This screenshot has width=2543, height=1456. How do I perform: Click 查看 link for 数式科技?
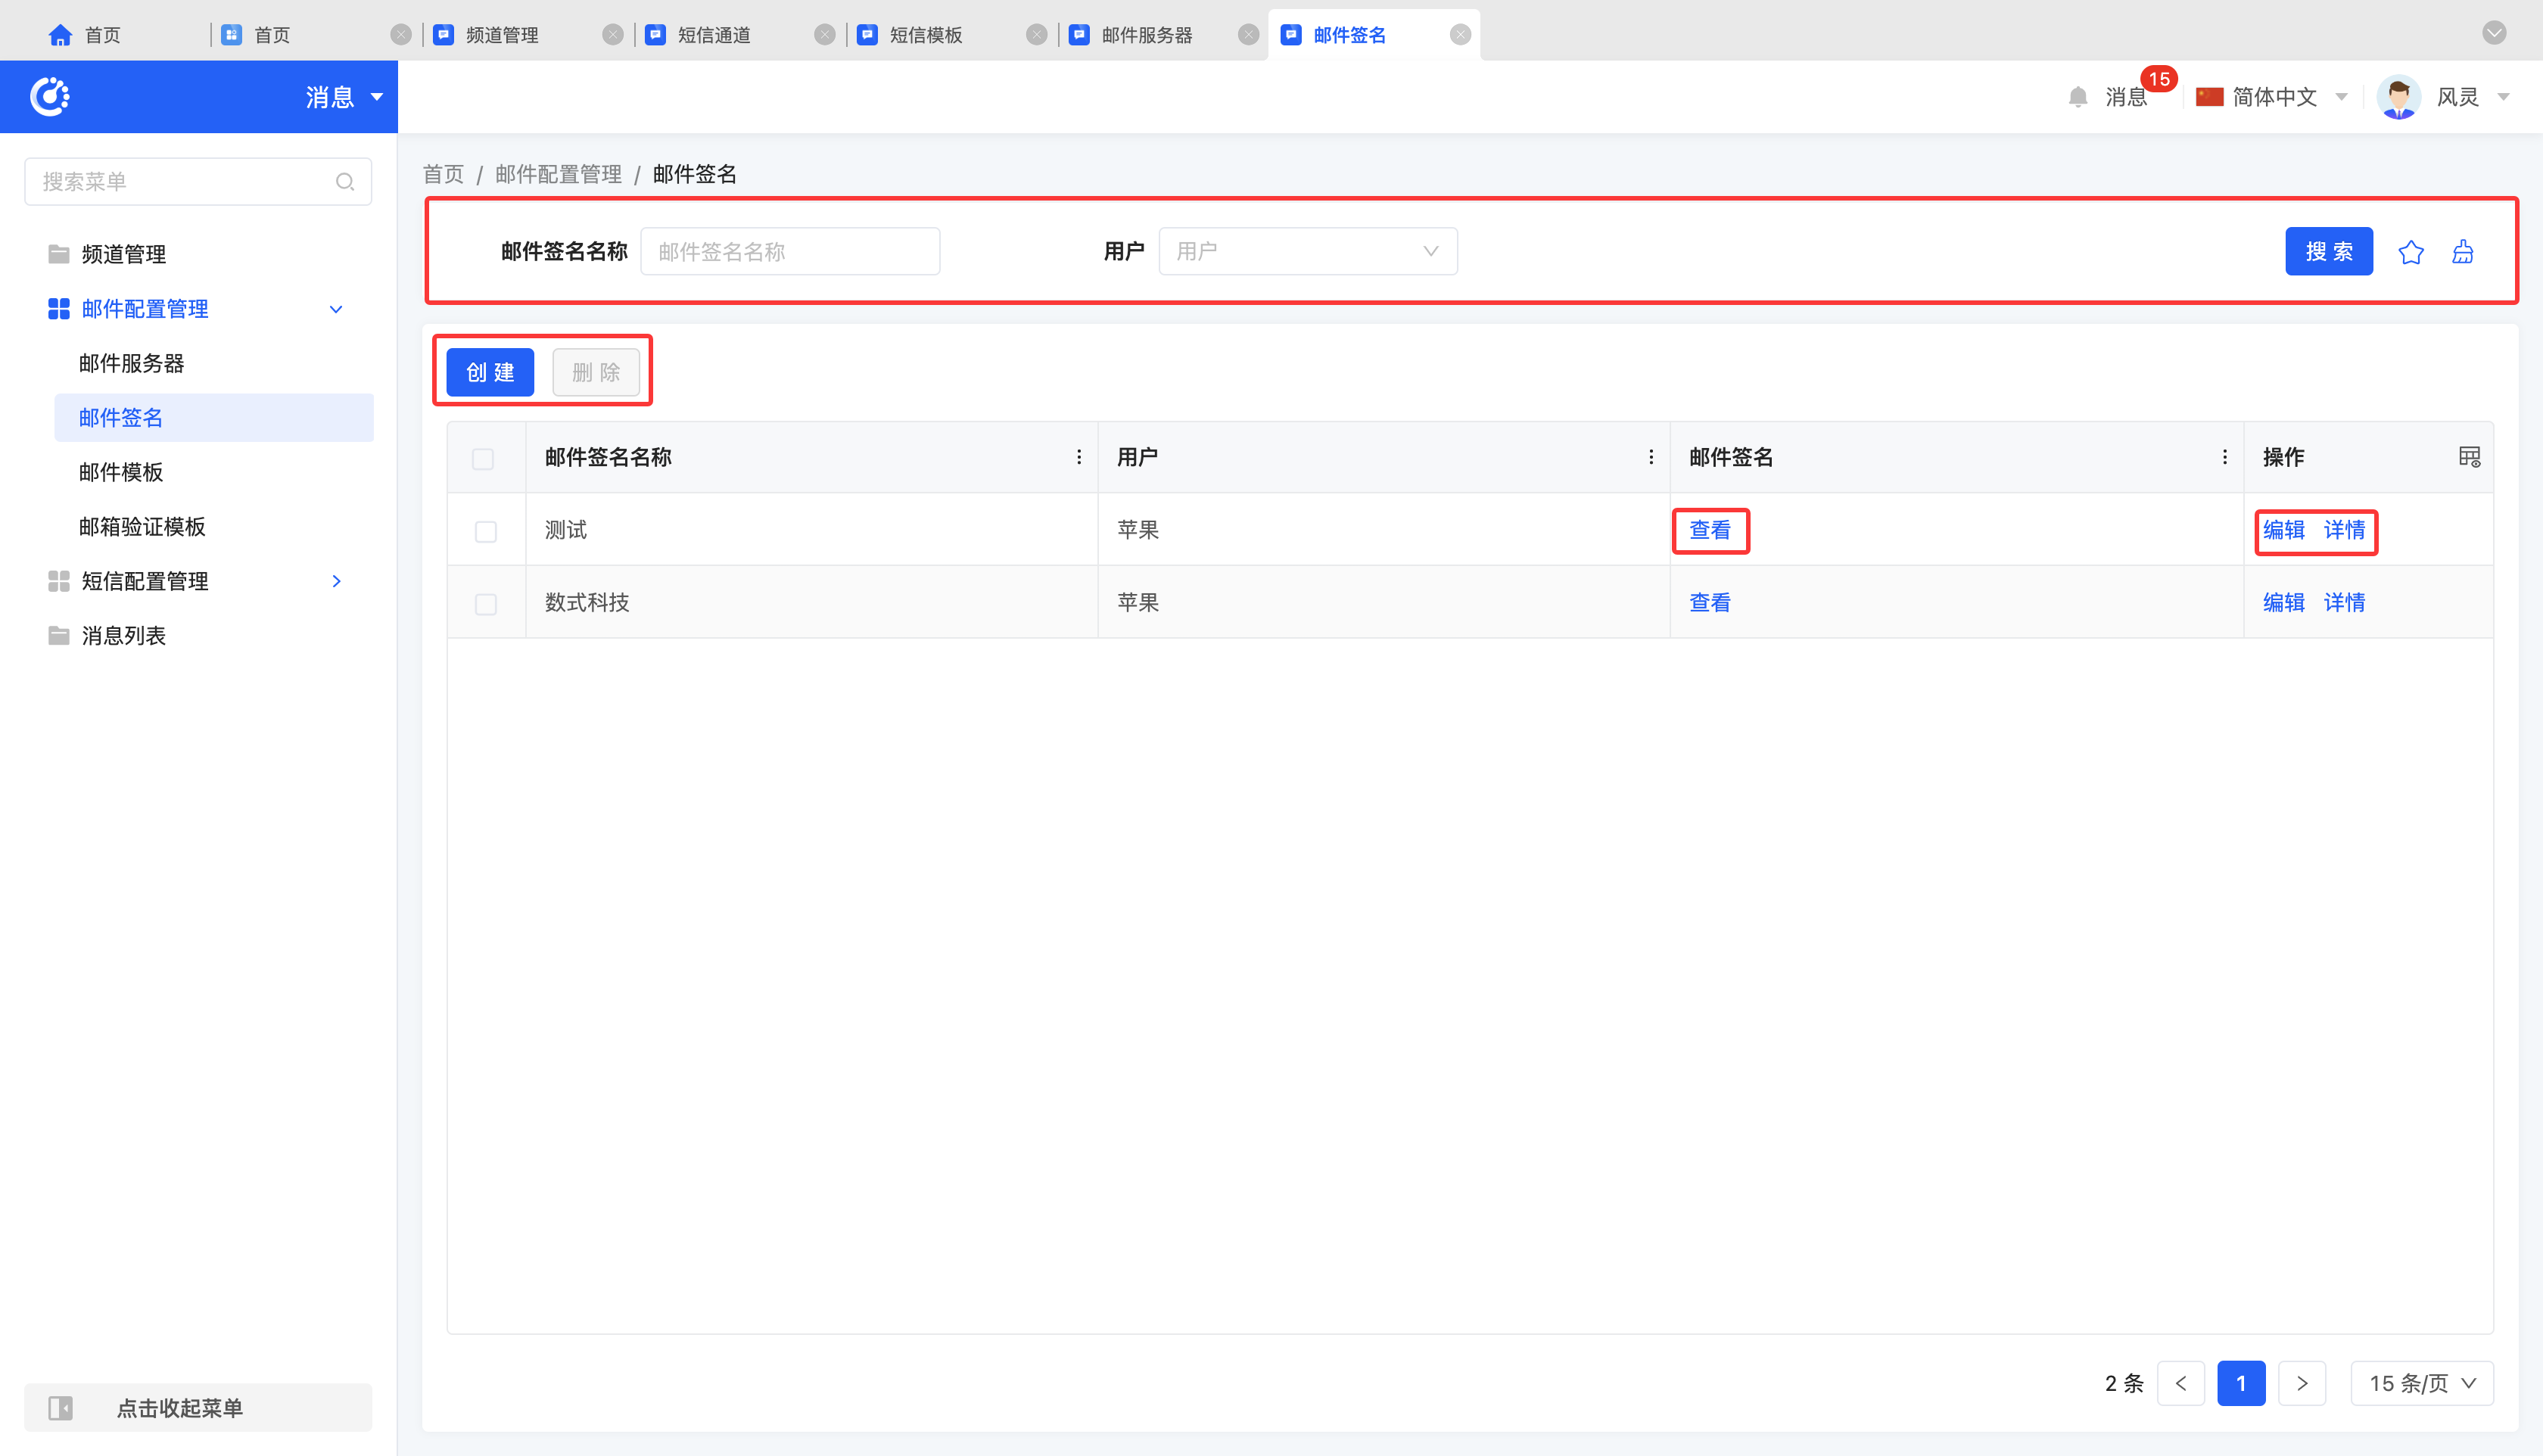pyautogui.click(x=1709, y=603)
